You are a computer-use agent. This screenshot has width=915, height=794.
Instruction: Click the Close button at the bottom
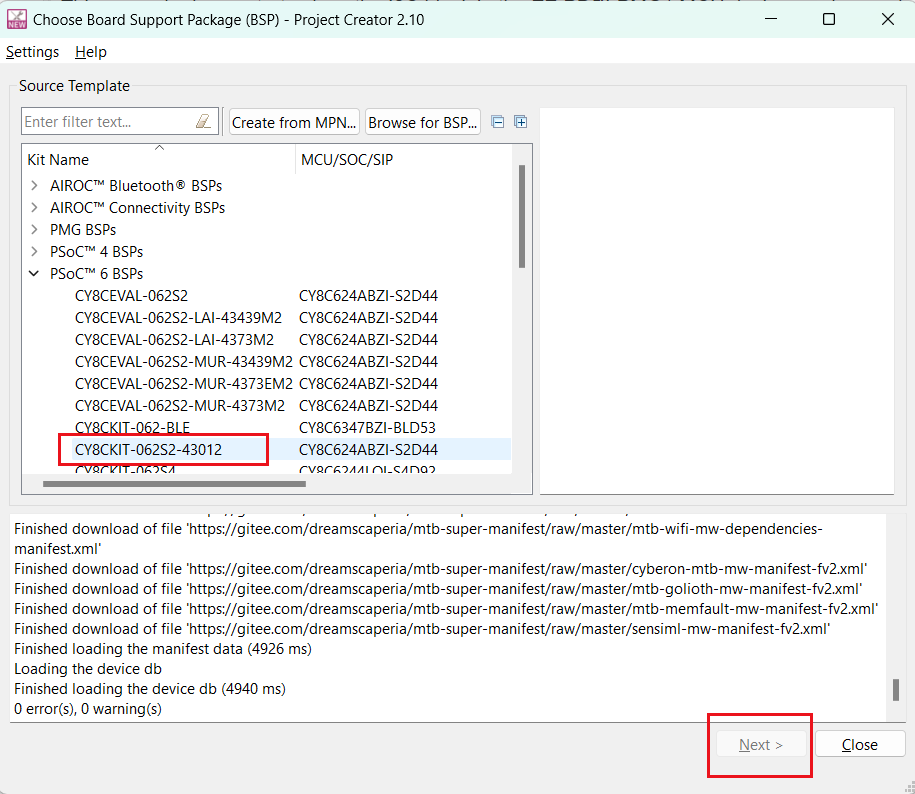pyautogui.click(x=859, y=744)
